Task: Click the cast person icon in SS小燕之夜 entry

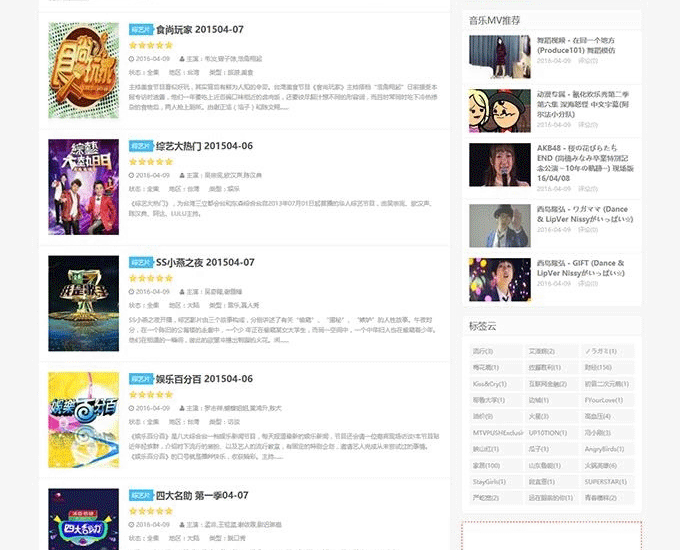Action: click(x=182, y=291)
